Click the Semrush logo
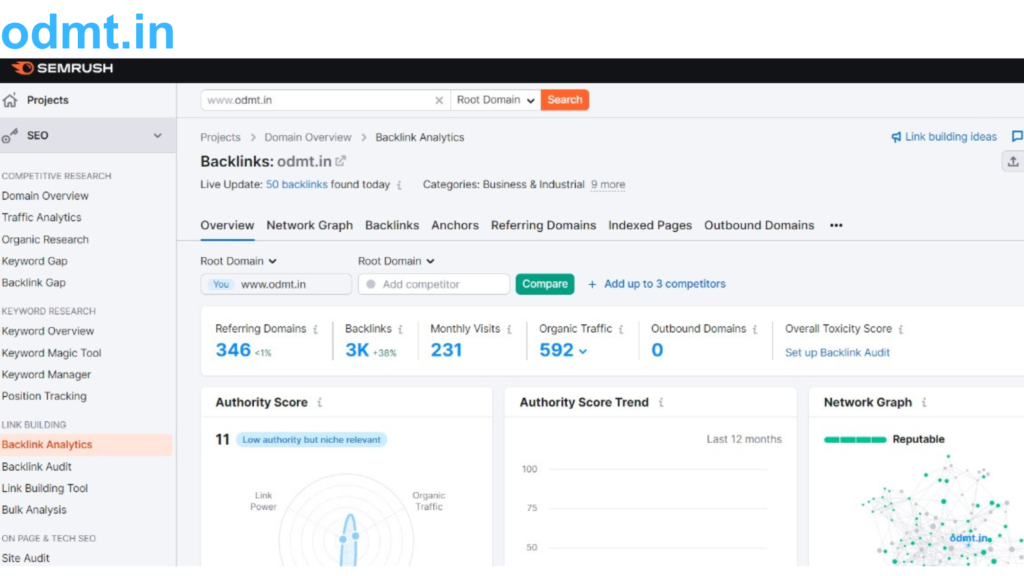Screen dimensions: 1024x576 tap(63, 68)
